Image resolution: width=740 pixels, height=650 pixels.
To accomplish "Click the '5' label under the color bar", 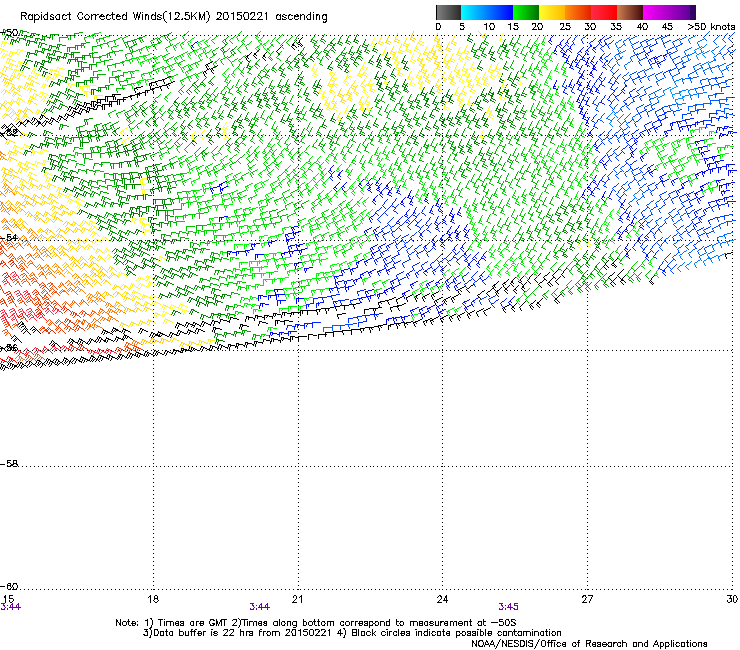I will point(462,27).
